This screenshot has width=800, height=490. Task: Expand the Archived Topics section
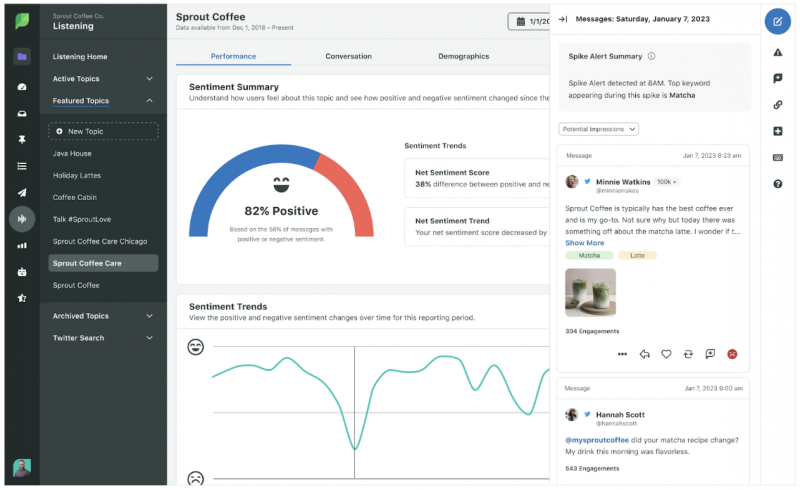click(x=103, y=316)
